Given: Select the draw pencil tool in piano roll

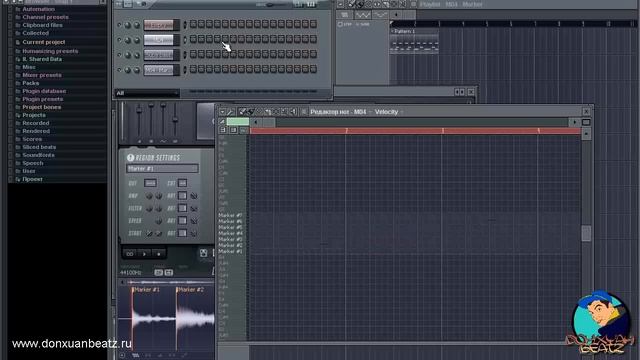Looking at the screenshot, I should click(x=242, y=111).
